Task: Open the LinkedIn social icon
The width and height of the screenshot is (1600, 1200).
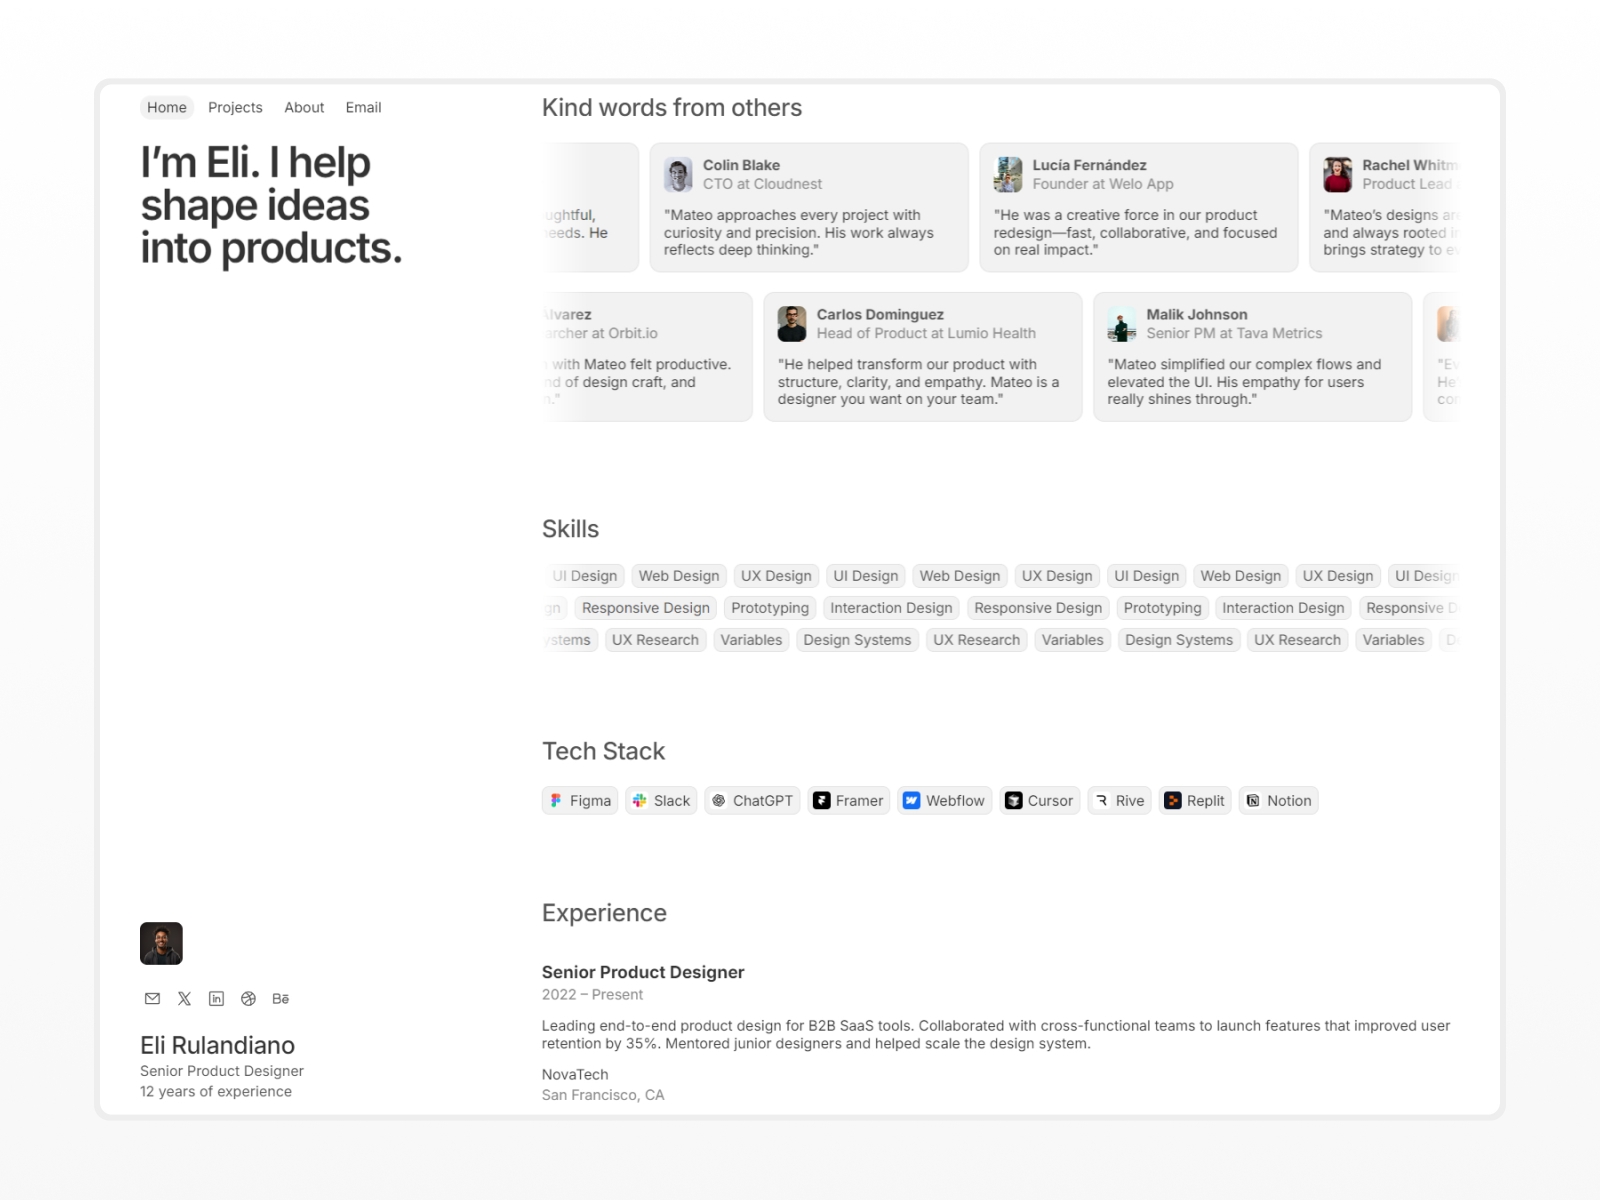Action: click(216, 998)
